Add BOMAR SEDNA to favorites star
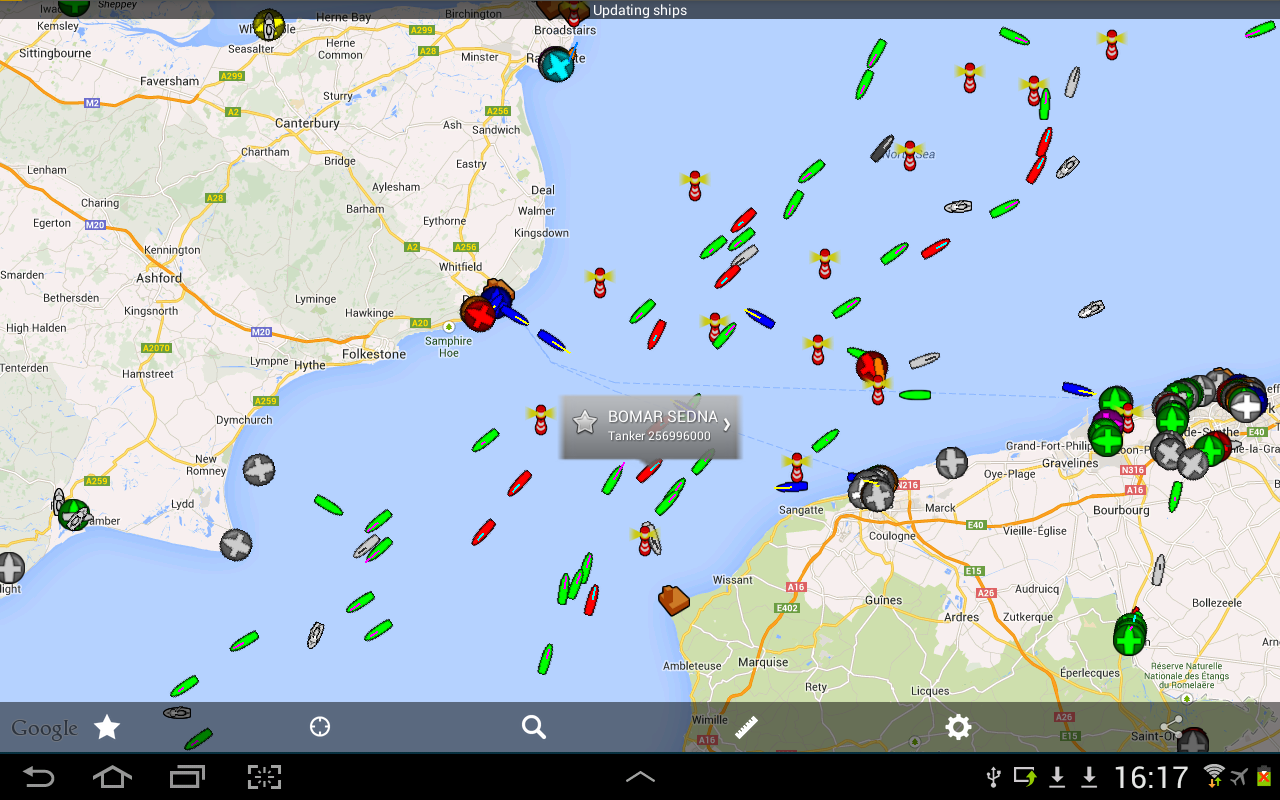This screenshot has width=1280, height=800. [x=585, y=423]
